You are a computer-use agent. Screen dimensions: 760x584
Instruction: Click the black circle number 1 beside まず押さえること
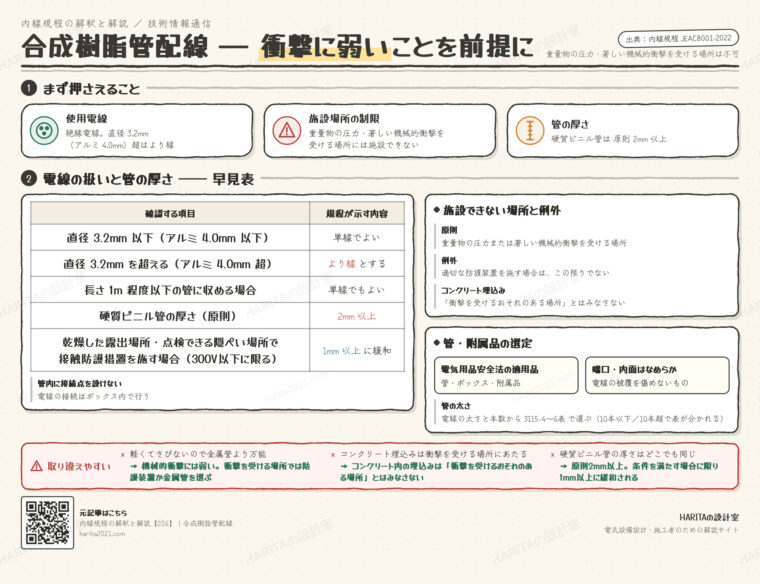(x=29, y=88)
